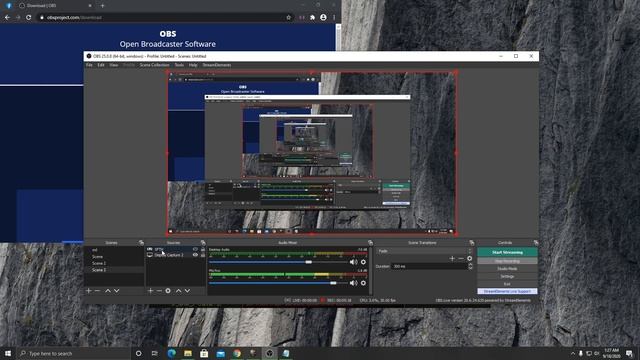Viewport: 640px width, 360px height.
Task: Open the File menu in OBS
Action: point(89,65)
